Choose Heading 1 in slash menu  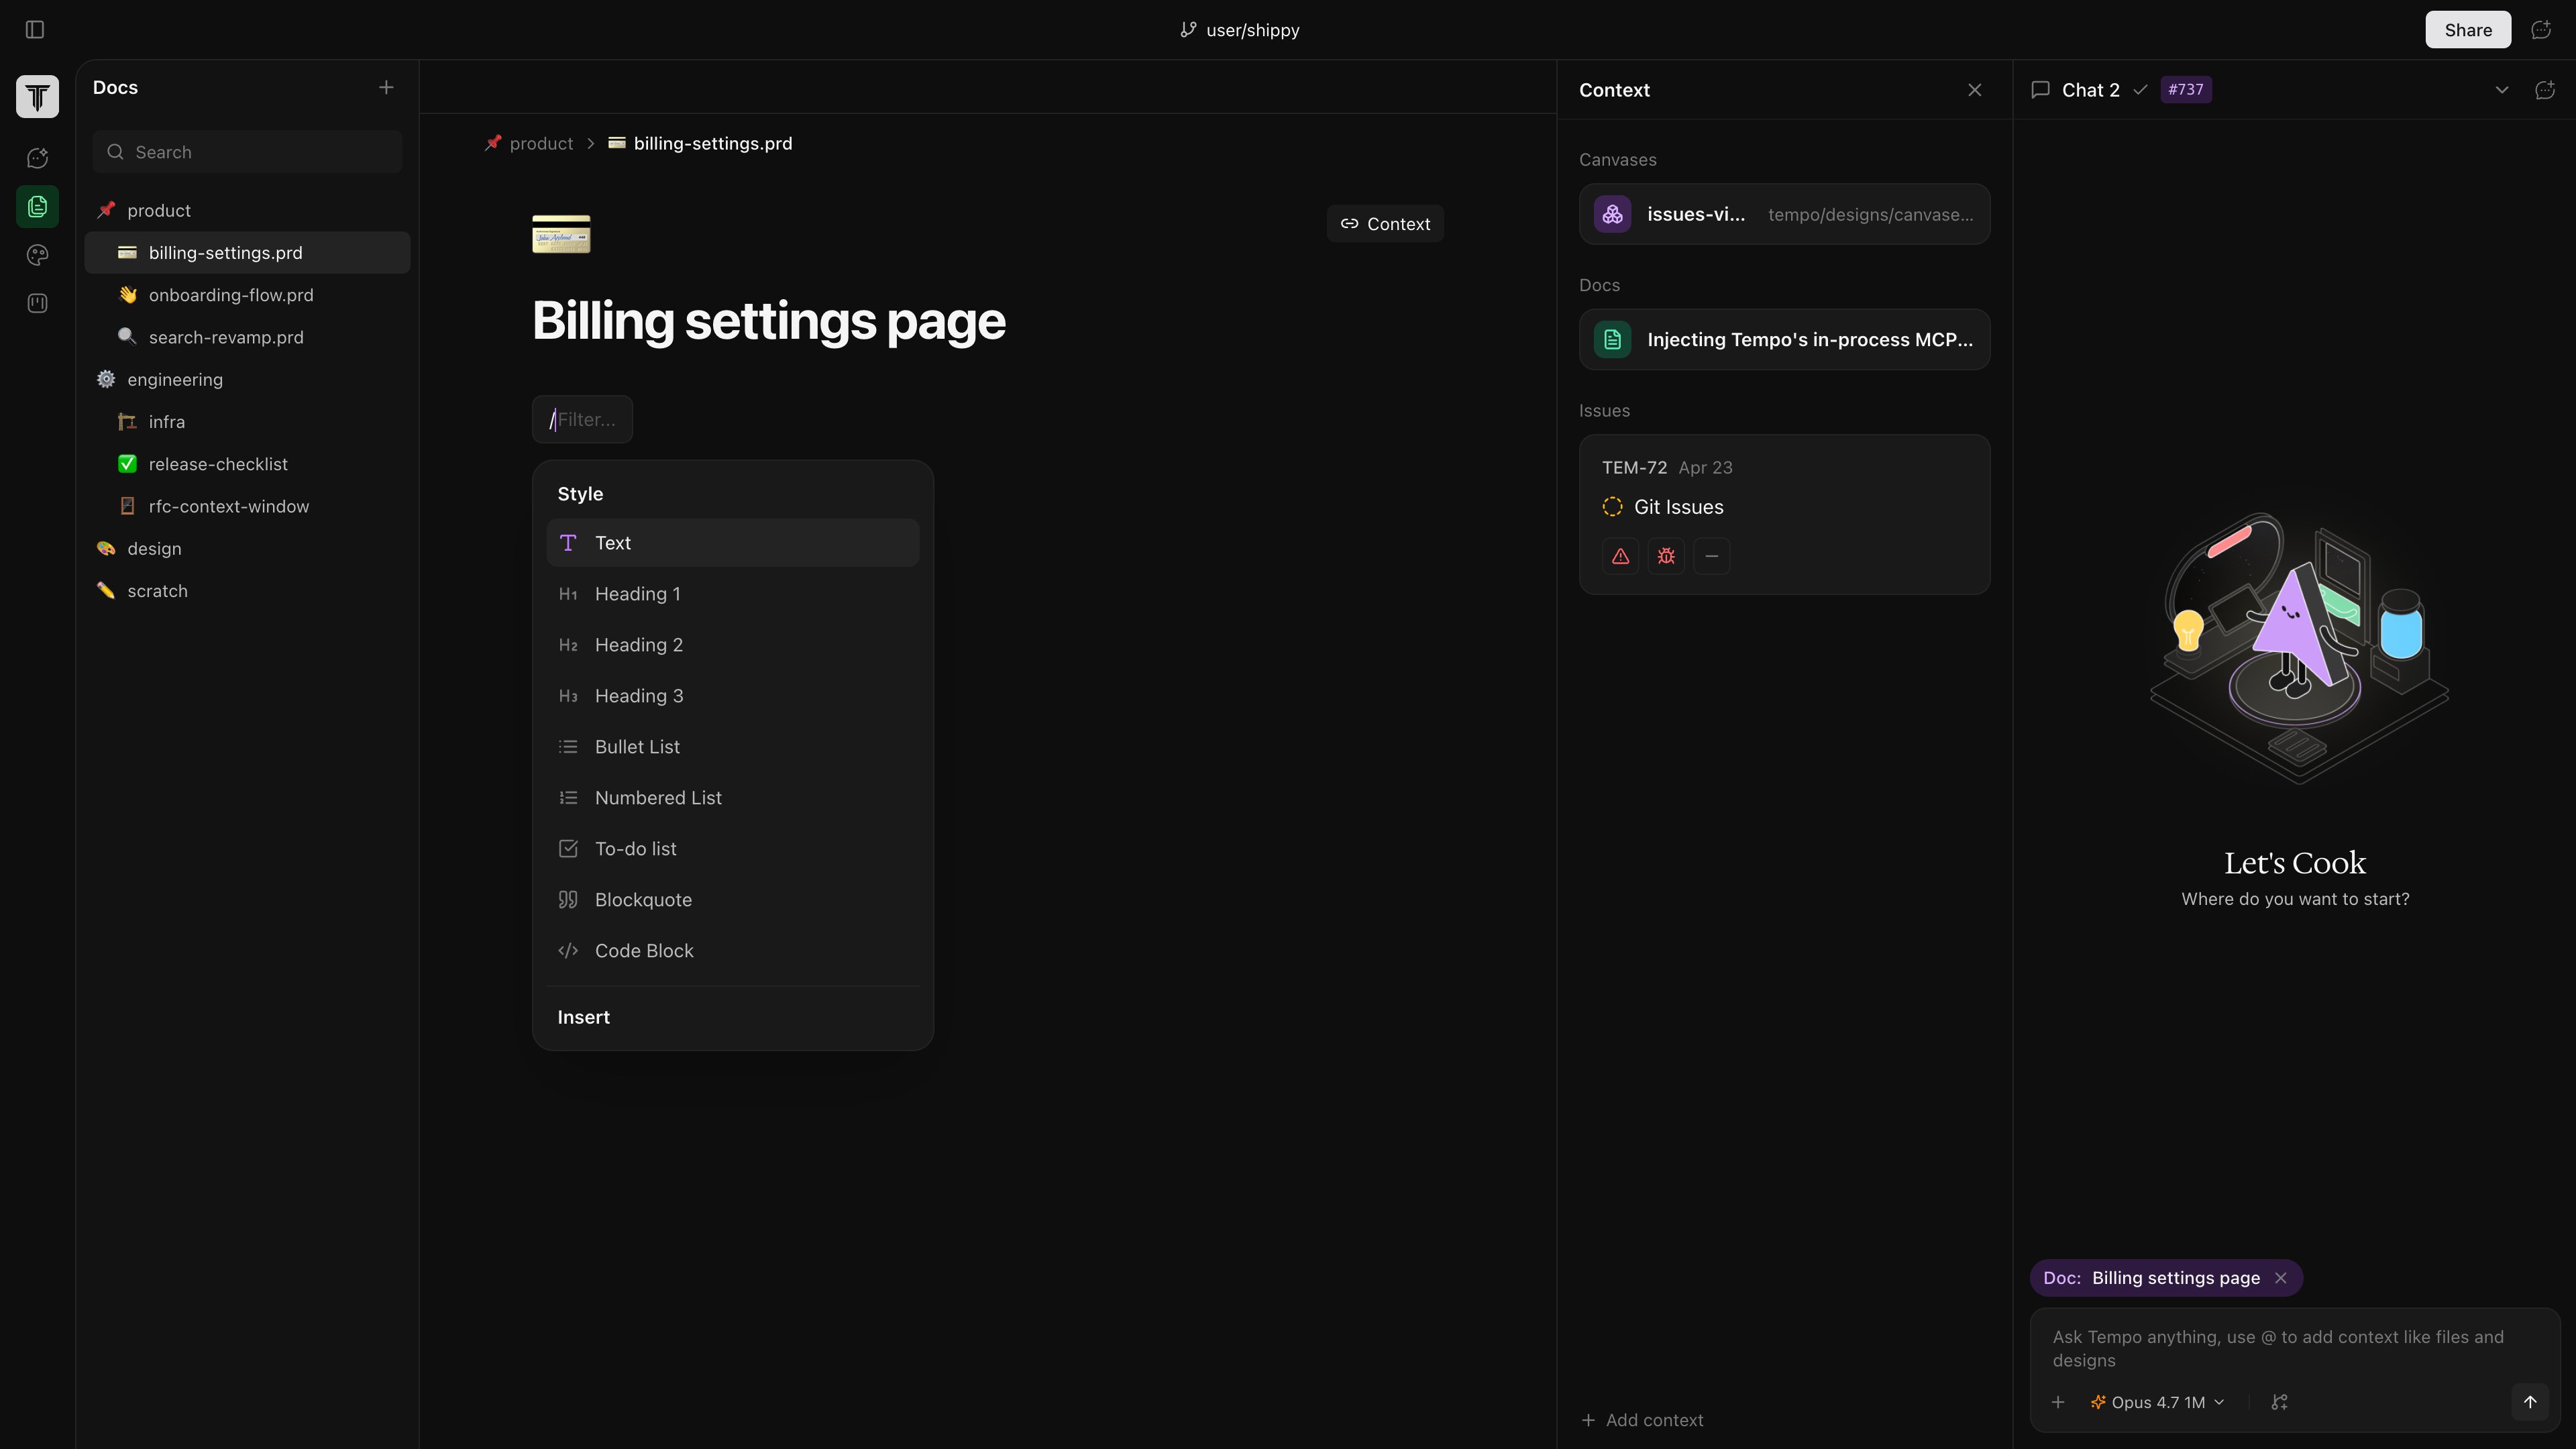tap(733, 594)
